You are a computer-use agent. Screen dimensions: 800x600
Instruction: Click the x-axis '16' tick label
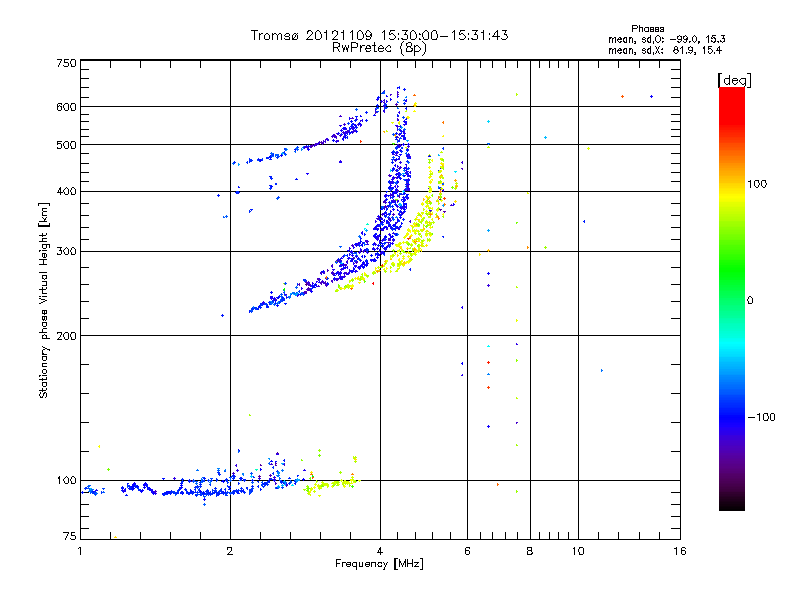click(680, 551)
